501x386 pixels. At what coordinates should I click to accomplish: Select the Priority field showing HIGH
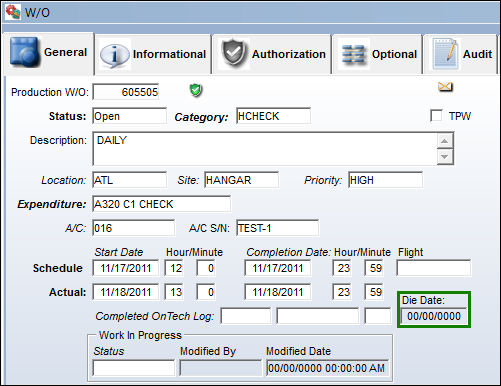(x=385, y=180)
